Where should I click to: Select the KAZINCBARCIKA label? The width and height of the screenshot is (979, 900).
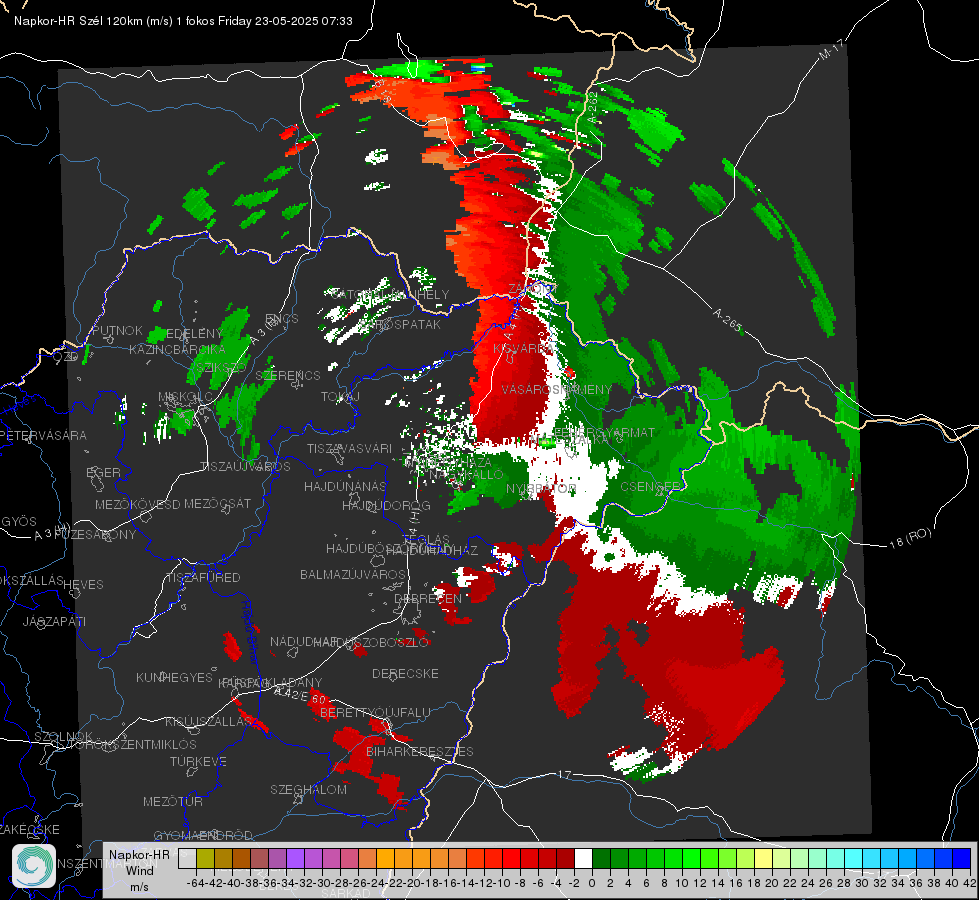177,349
